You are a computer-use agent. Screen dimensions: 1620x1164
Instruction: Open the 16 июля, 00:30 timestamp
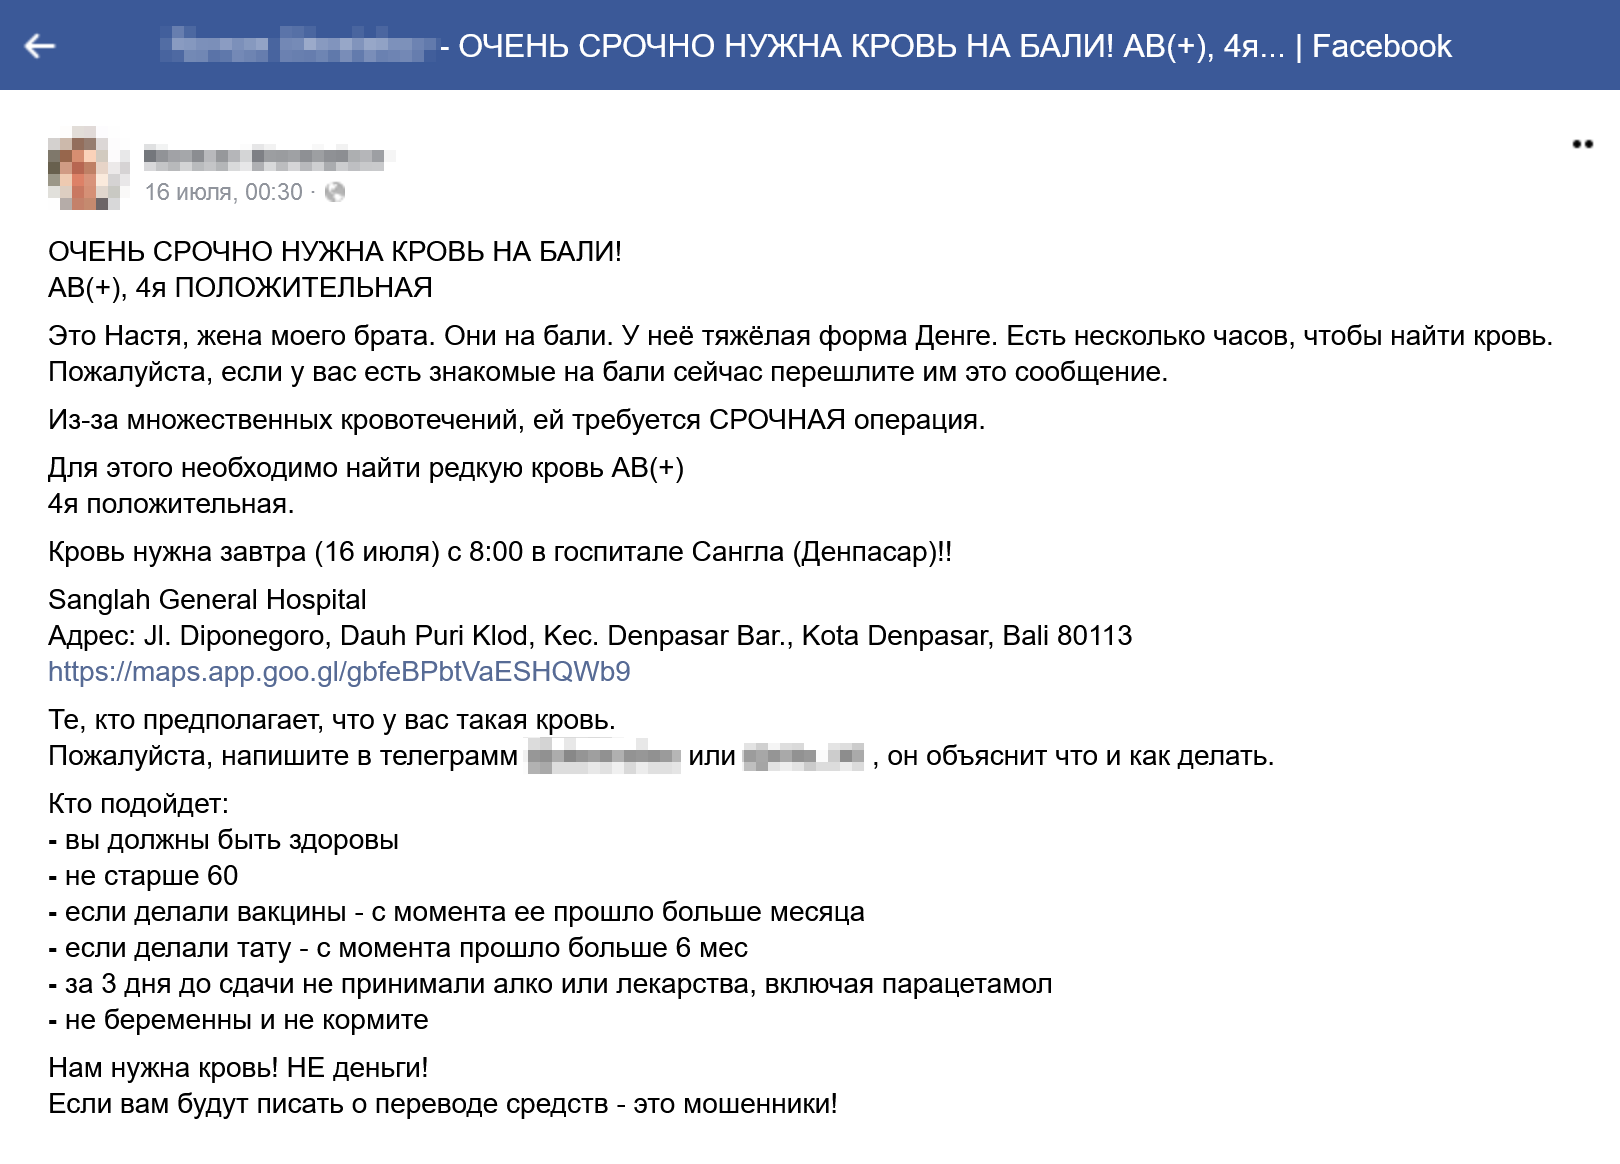(x=223, y=192)
